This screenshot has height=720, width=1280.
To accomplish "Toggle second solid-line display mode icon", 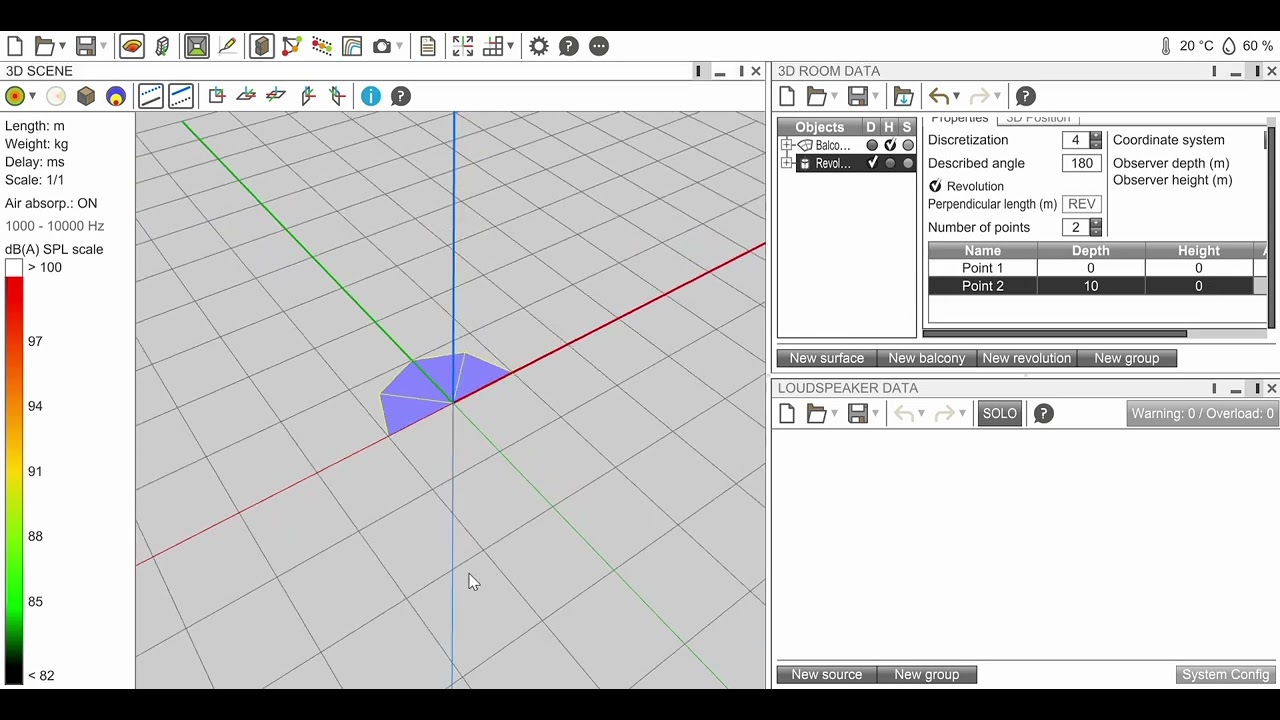I will click(181, 96).
